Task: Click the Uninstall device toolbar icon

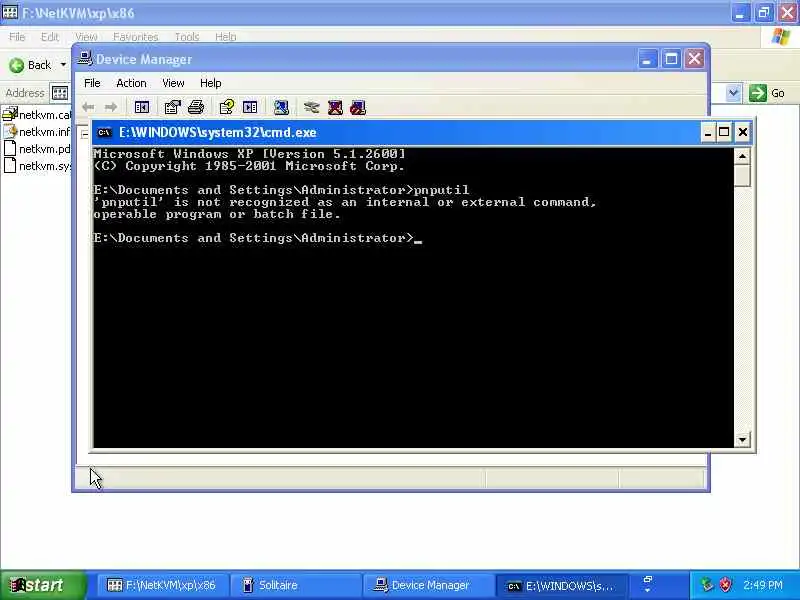Action: (x=335, y=107)
